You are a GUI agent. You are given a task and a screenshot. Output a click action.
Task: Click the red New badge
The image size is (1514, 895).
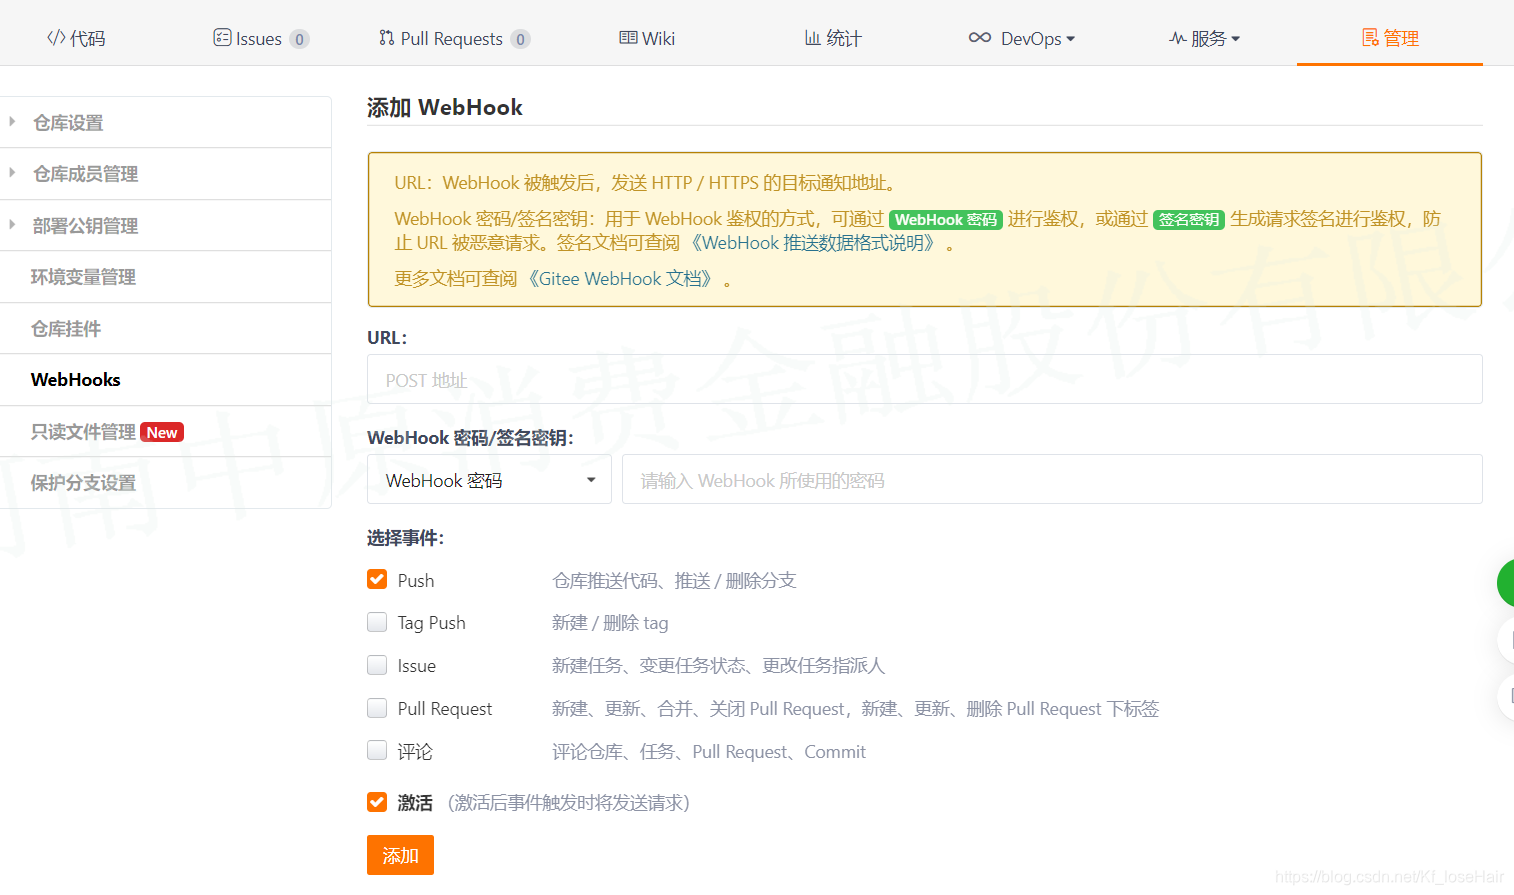click(x=162, y=432)
